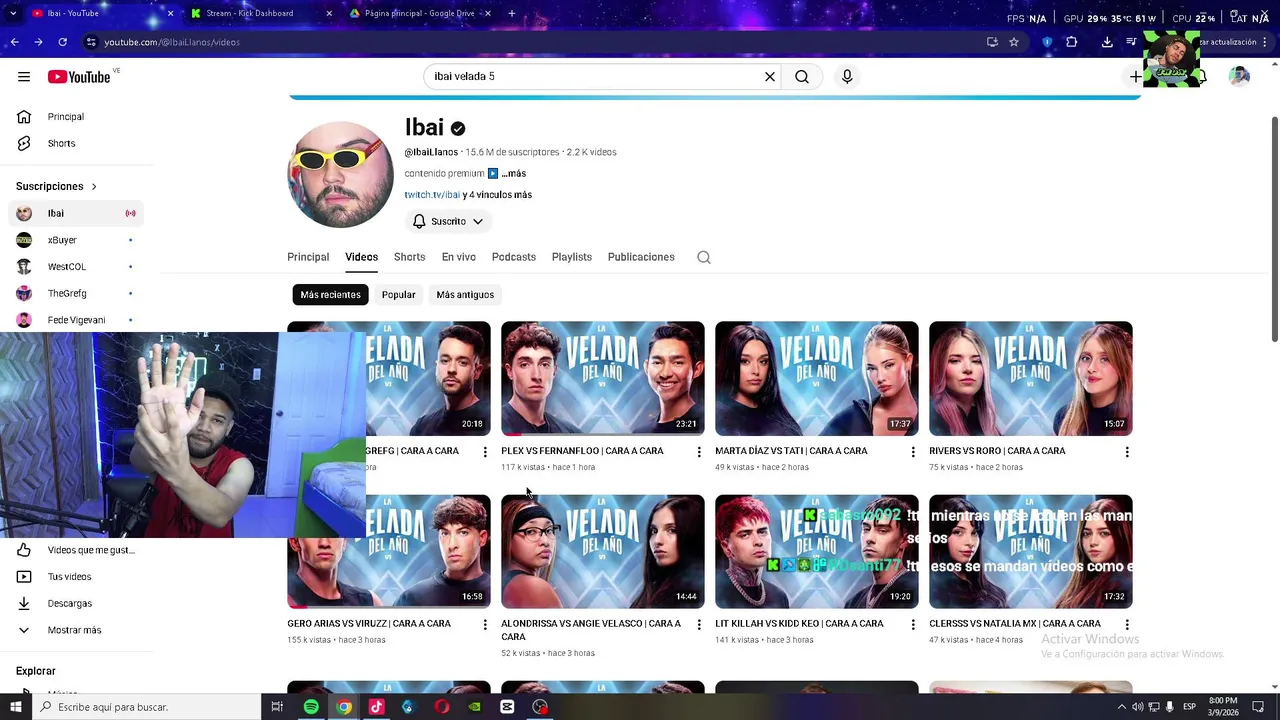Open Task View on taskbar

tap(277, 707)
